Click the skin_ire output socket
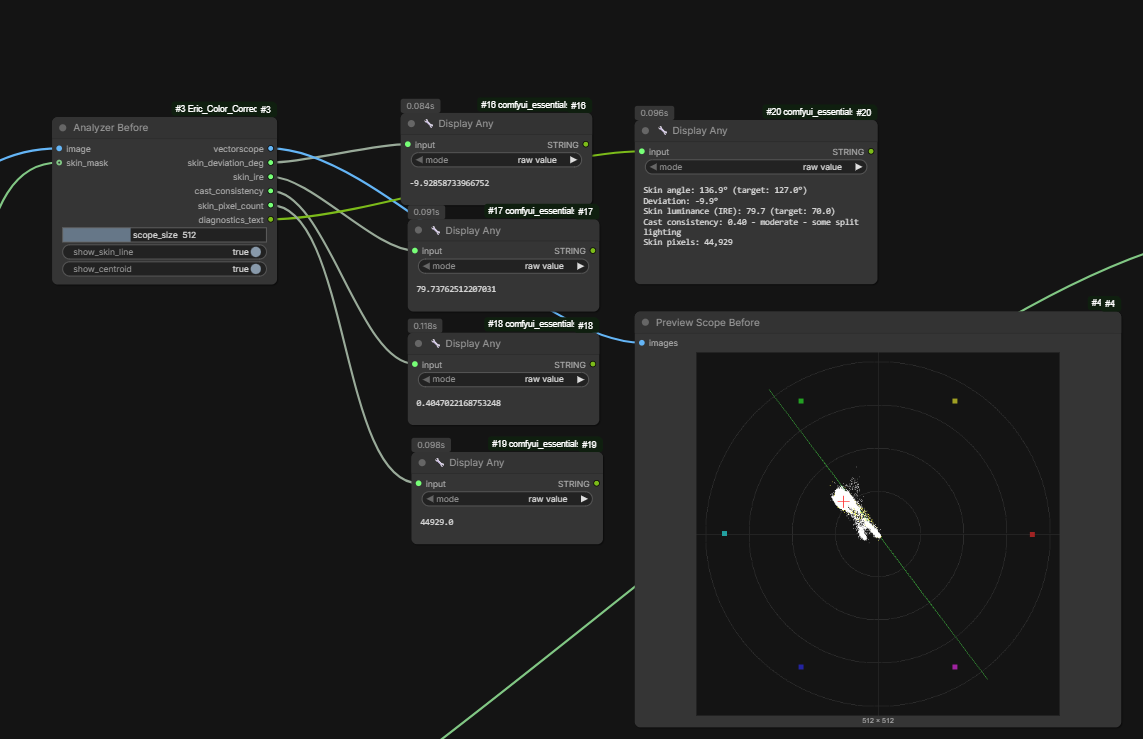Image resolution: width=1143 pixels, height=739 pixels. (270, 177)
